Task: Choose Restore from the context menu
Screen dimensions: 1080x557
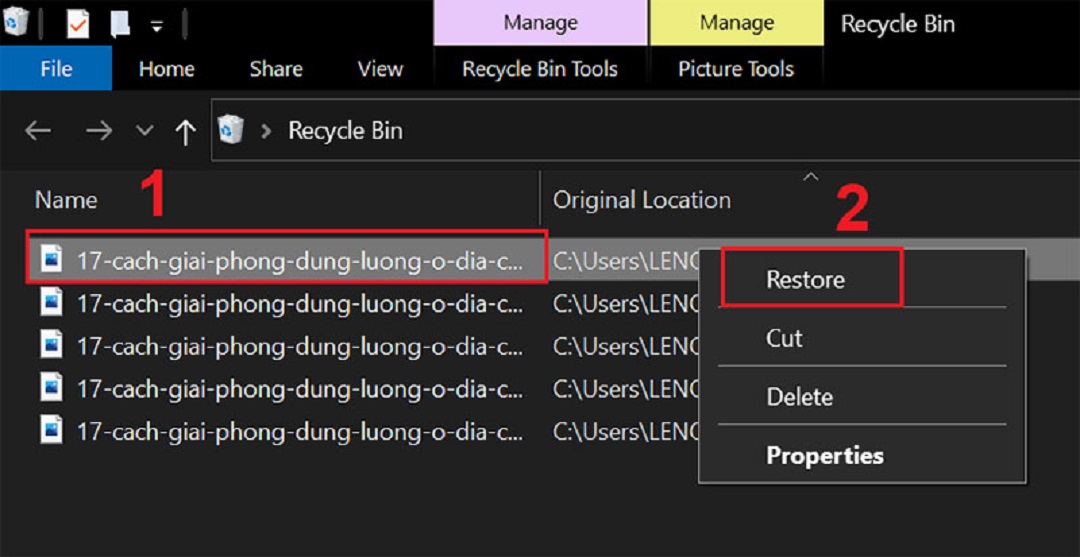Action: coord(862,279)
